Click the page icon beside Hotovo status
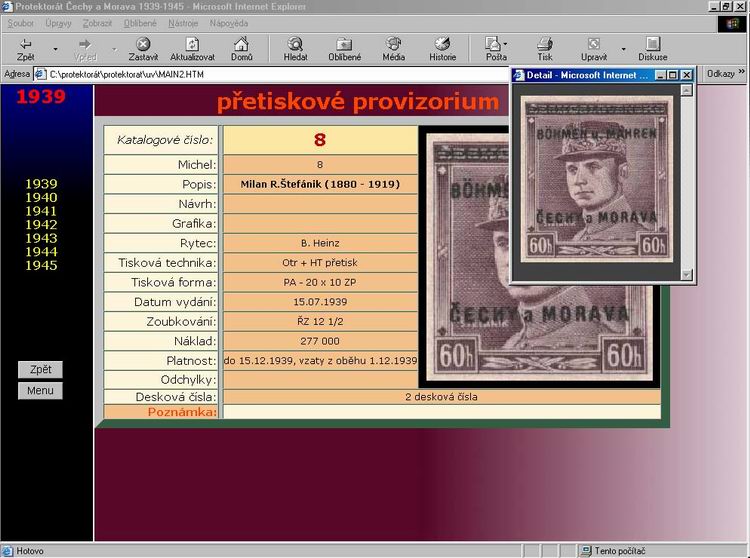This screenshot has height=558, width=750. [7, 551]
